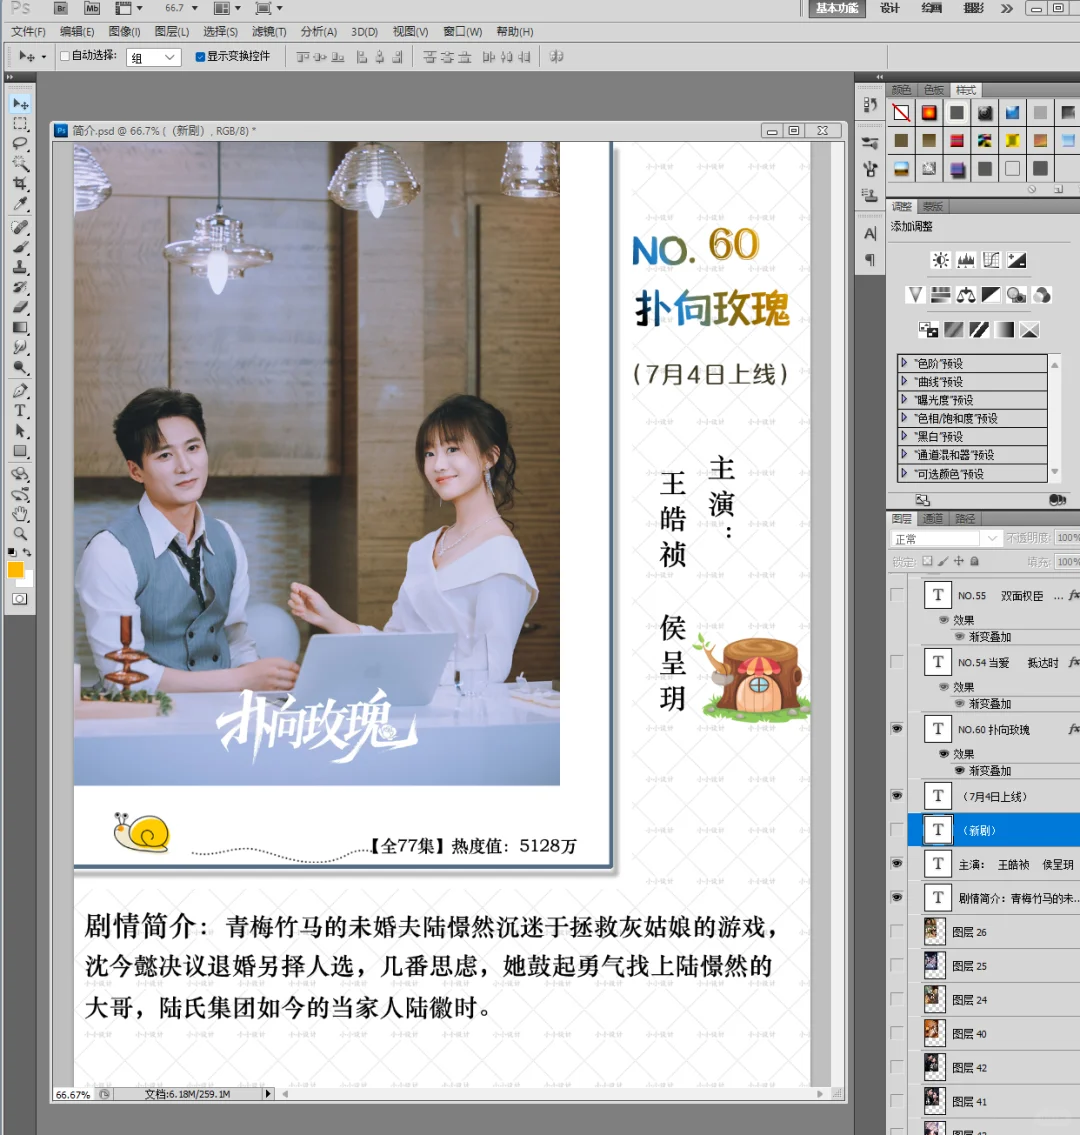The height and width of the screenshot is (1135, 1080).
Task: Select the Brush tool
Action: coord(20,248)
